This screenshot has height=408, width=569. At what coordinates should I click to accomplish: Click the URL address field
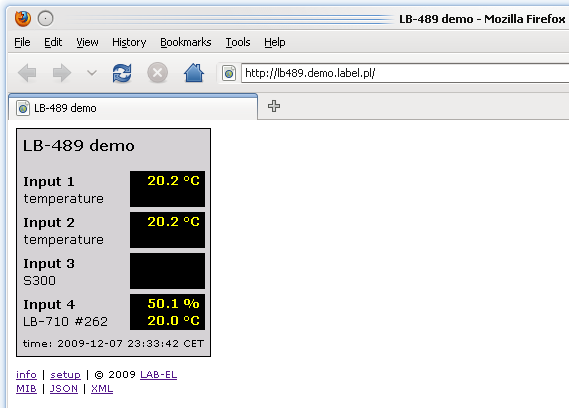click(405, 73)
